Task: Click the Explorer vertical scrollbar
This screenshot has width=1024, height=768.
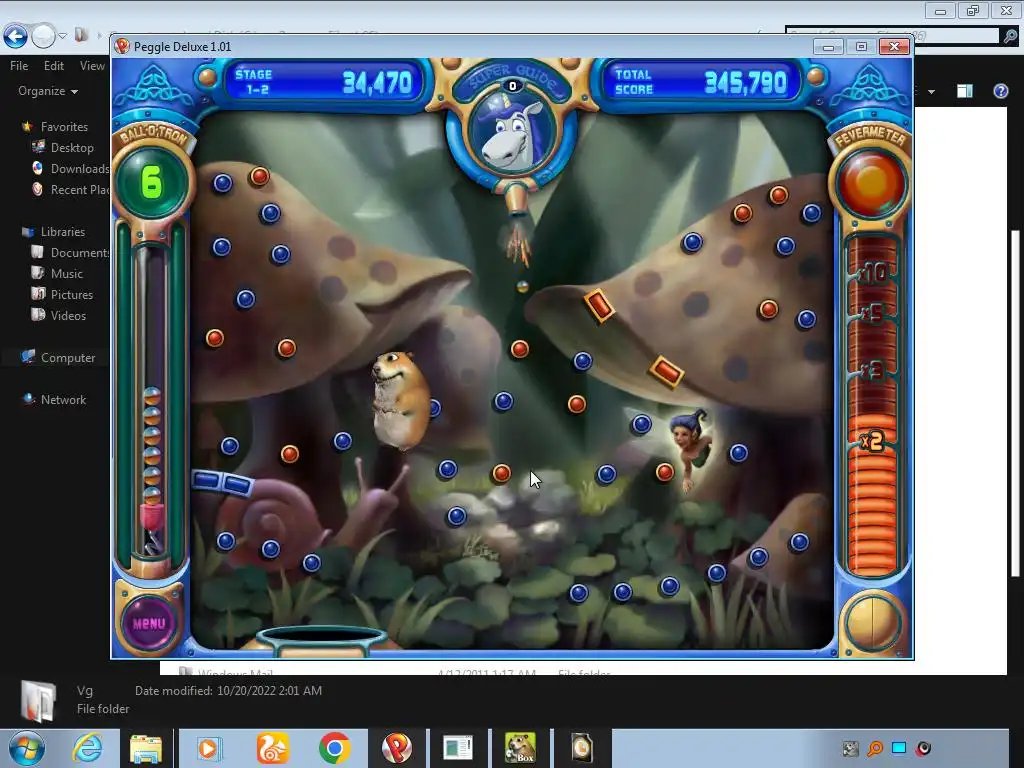Action: click(1015, 403)
